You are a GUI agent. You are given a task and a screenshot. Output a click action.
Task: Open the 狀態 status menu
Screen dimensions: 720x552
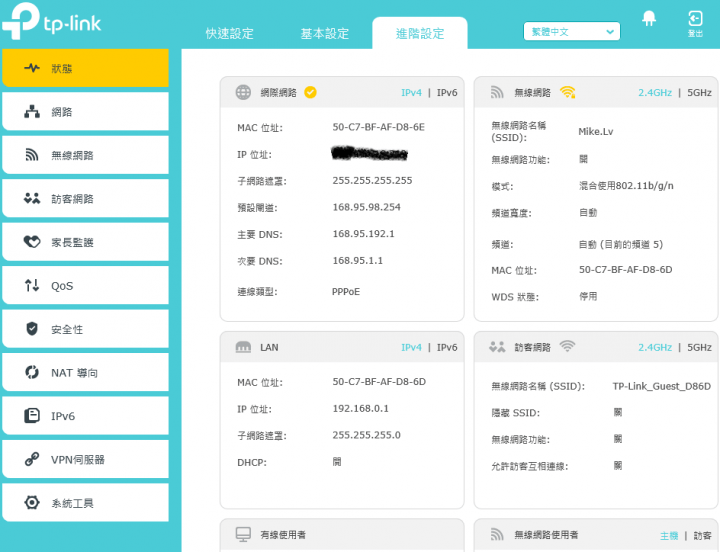[x=85, y=68]
